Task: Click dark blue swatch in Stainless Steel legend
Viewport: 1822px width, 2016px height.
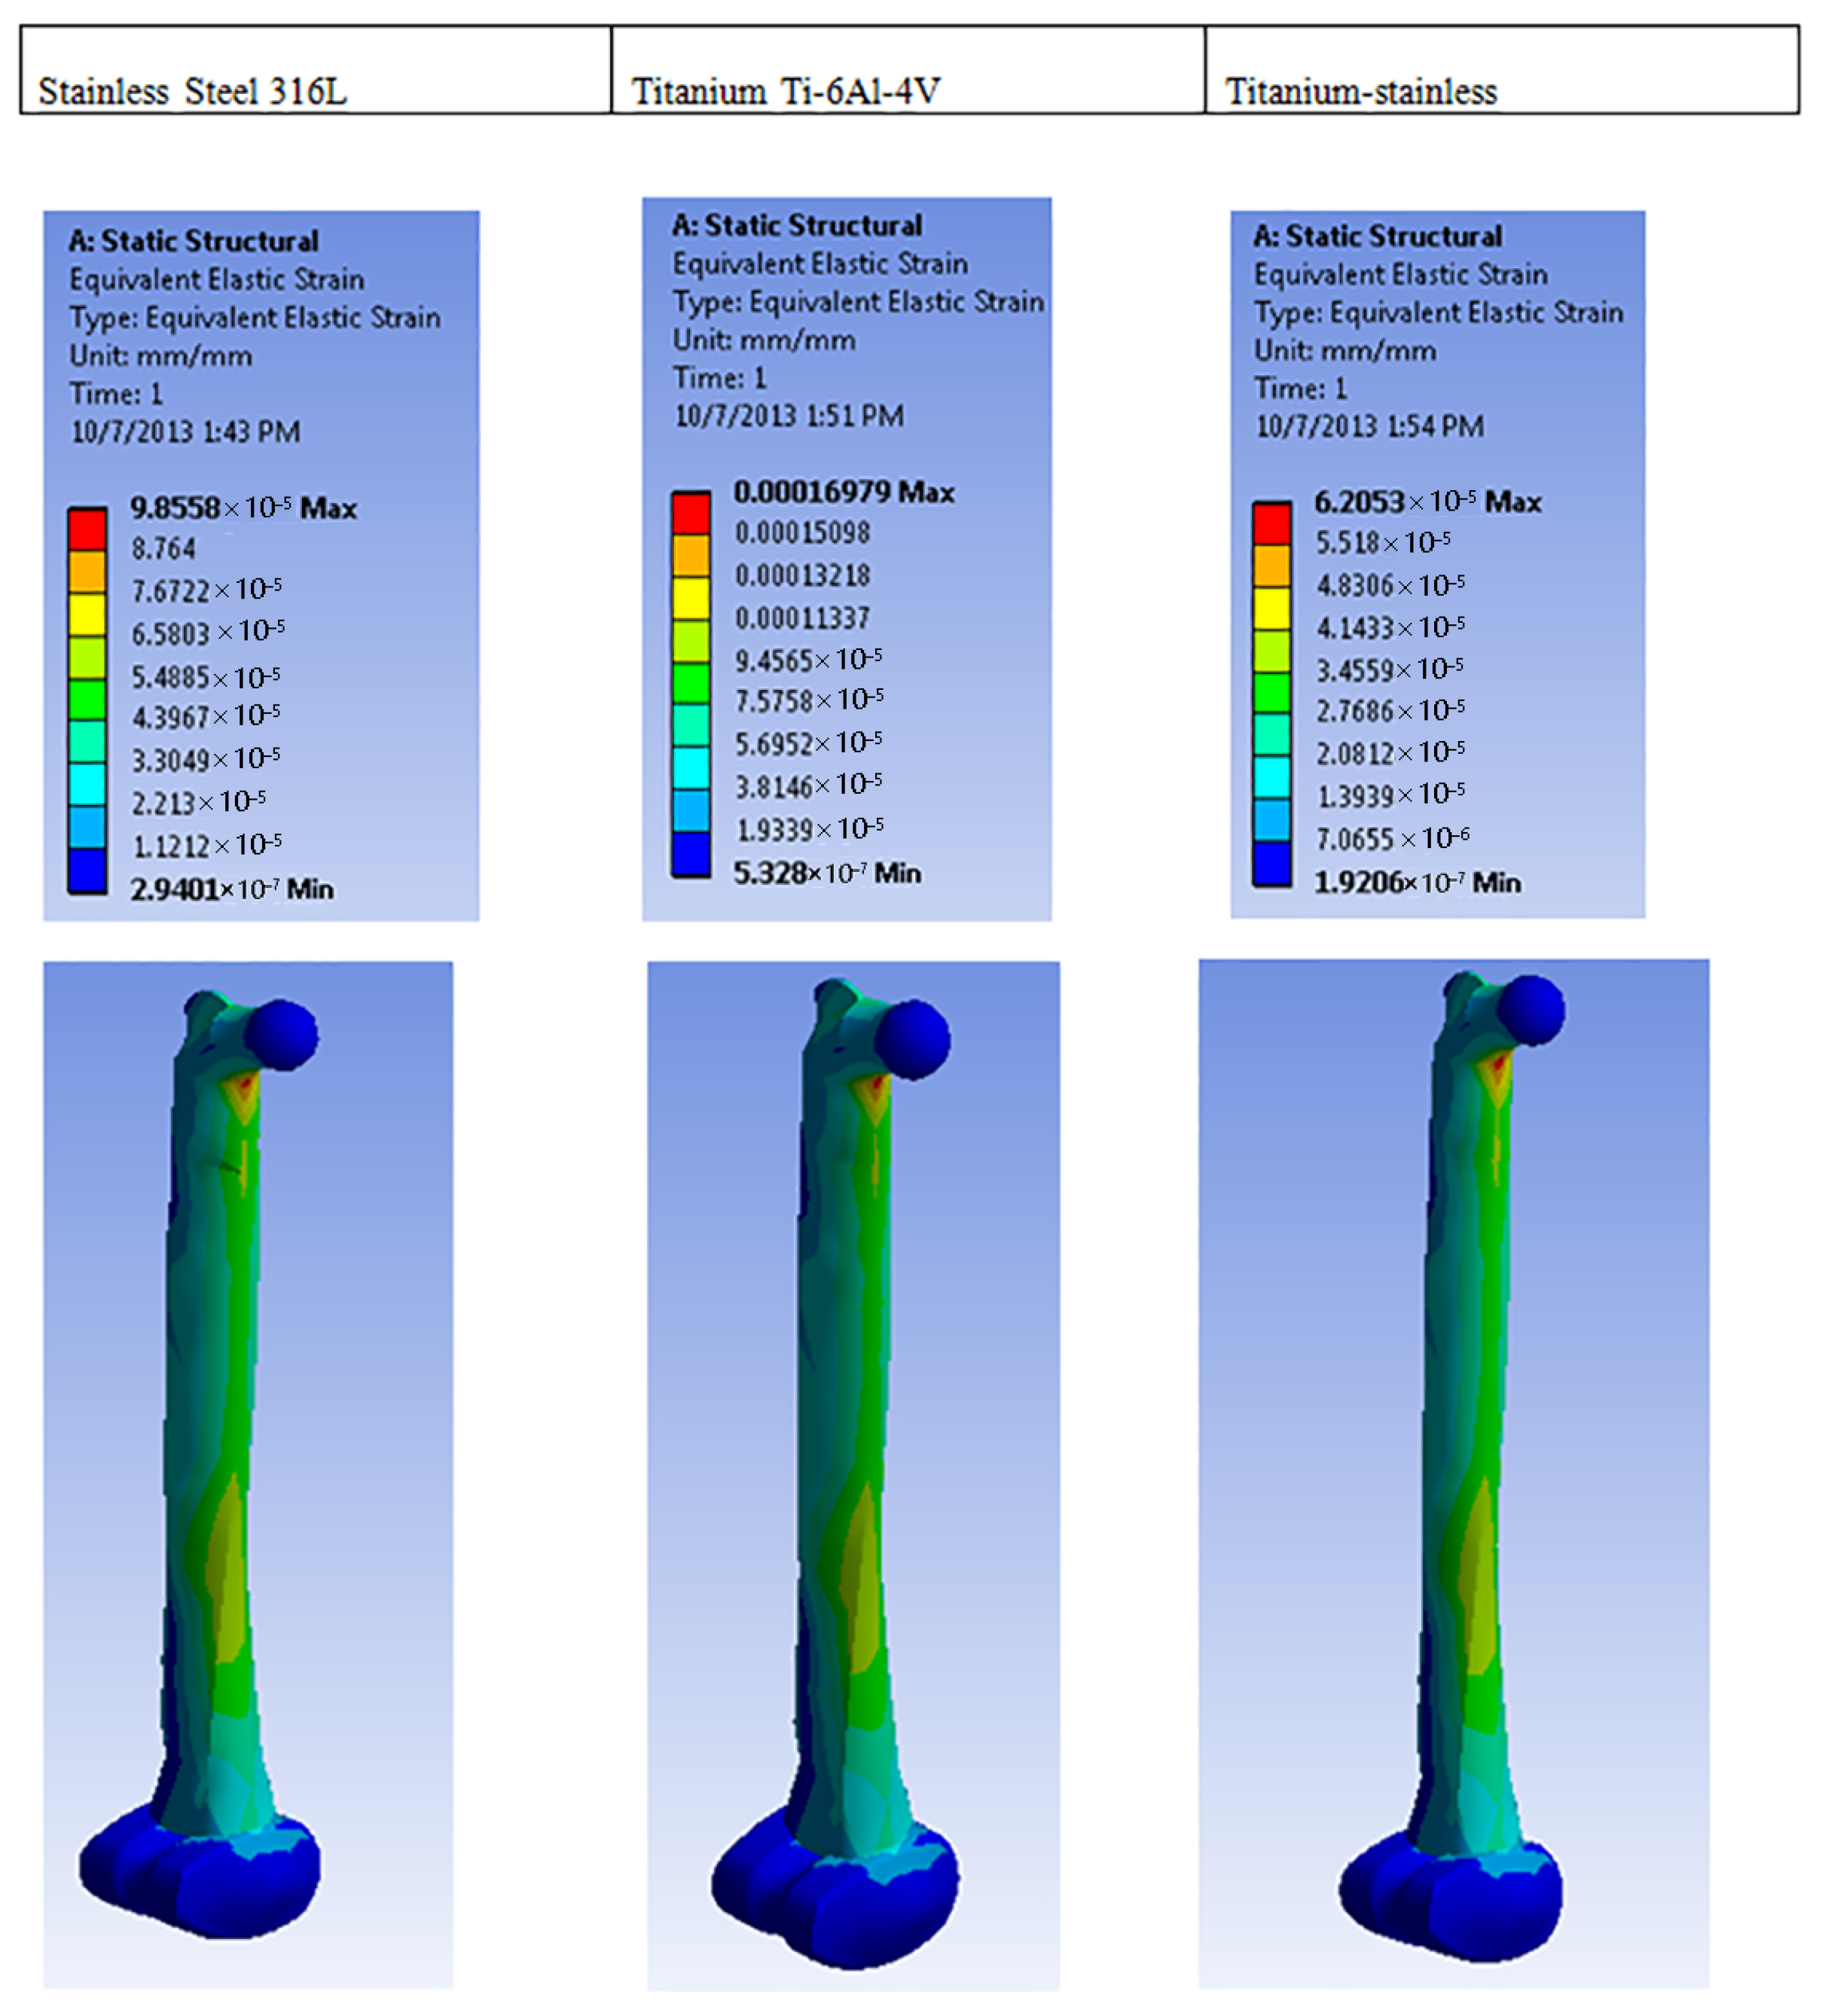Action: [x=87, y=870]
